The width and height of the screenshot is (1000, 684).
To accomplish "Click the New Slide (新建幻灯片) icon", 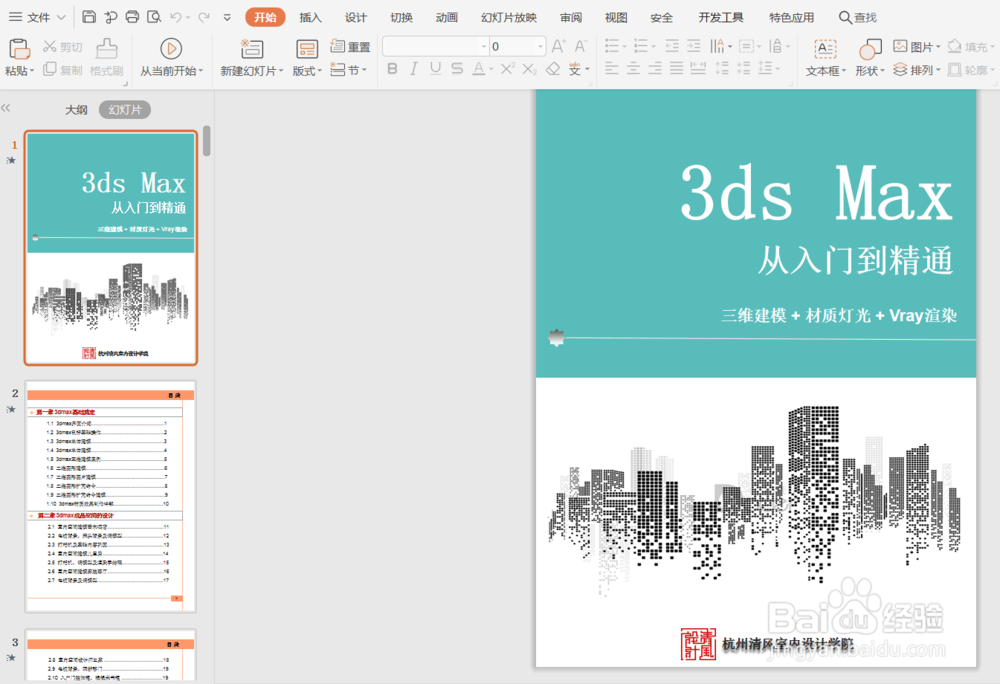I will (x=251, y=48).
